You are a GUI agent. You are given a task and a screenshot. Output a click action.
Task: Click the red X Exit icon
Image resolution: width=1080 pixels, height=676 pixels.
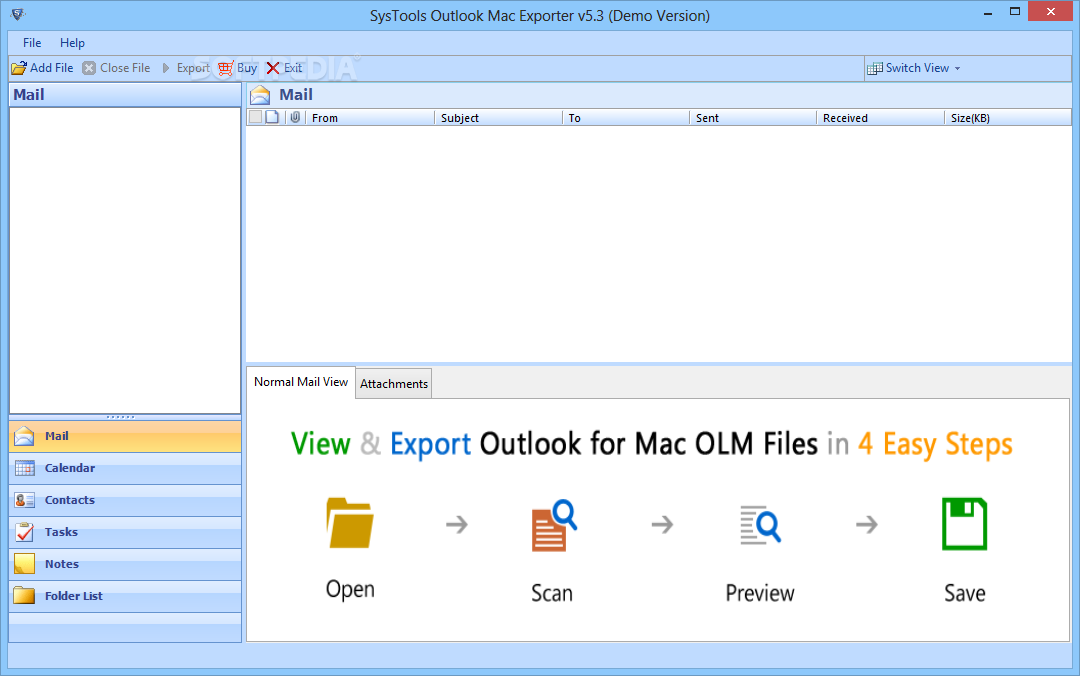coord(273,68)
